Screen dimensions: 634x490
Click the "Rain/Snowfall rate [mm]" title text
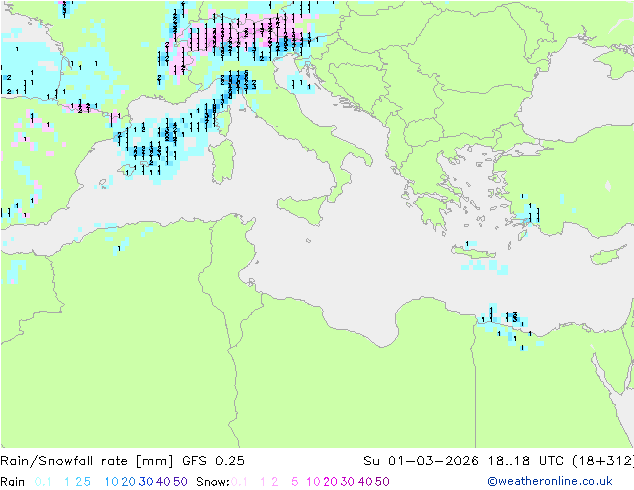(87, 461)
